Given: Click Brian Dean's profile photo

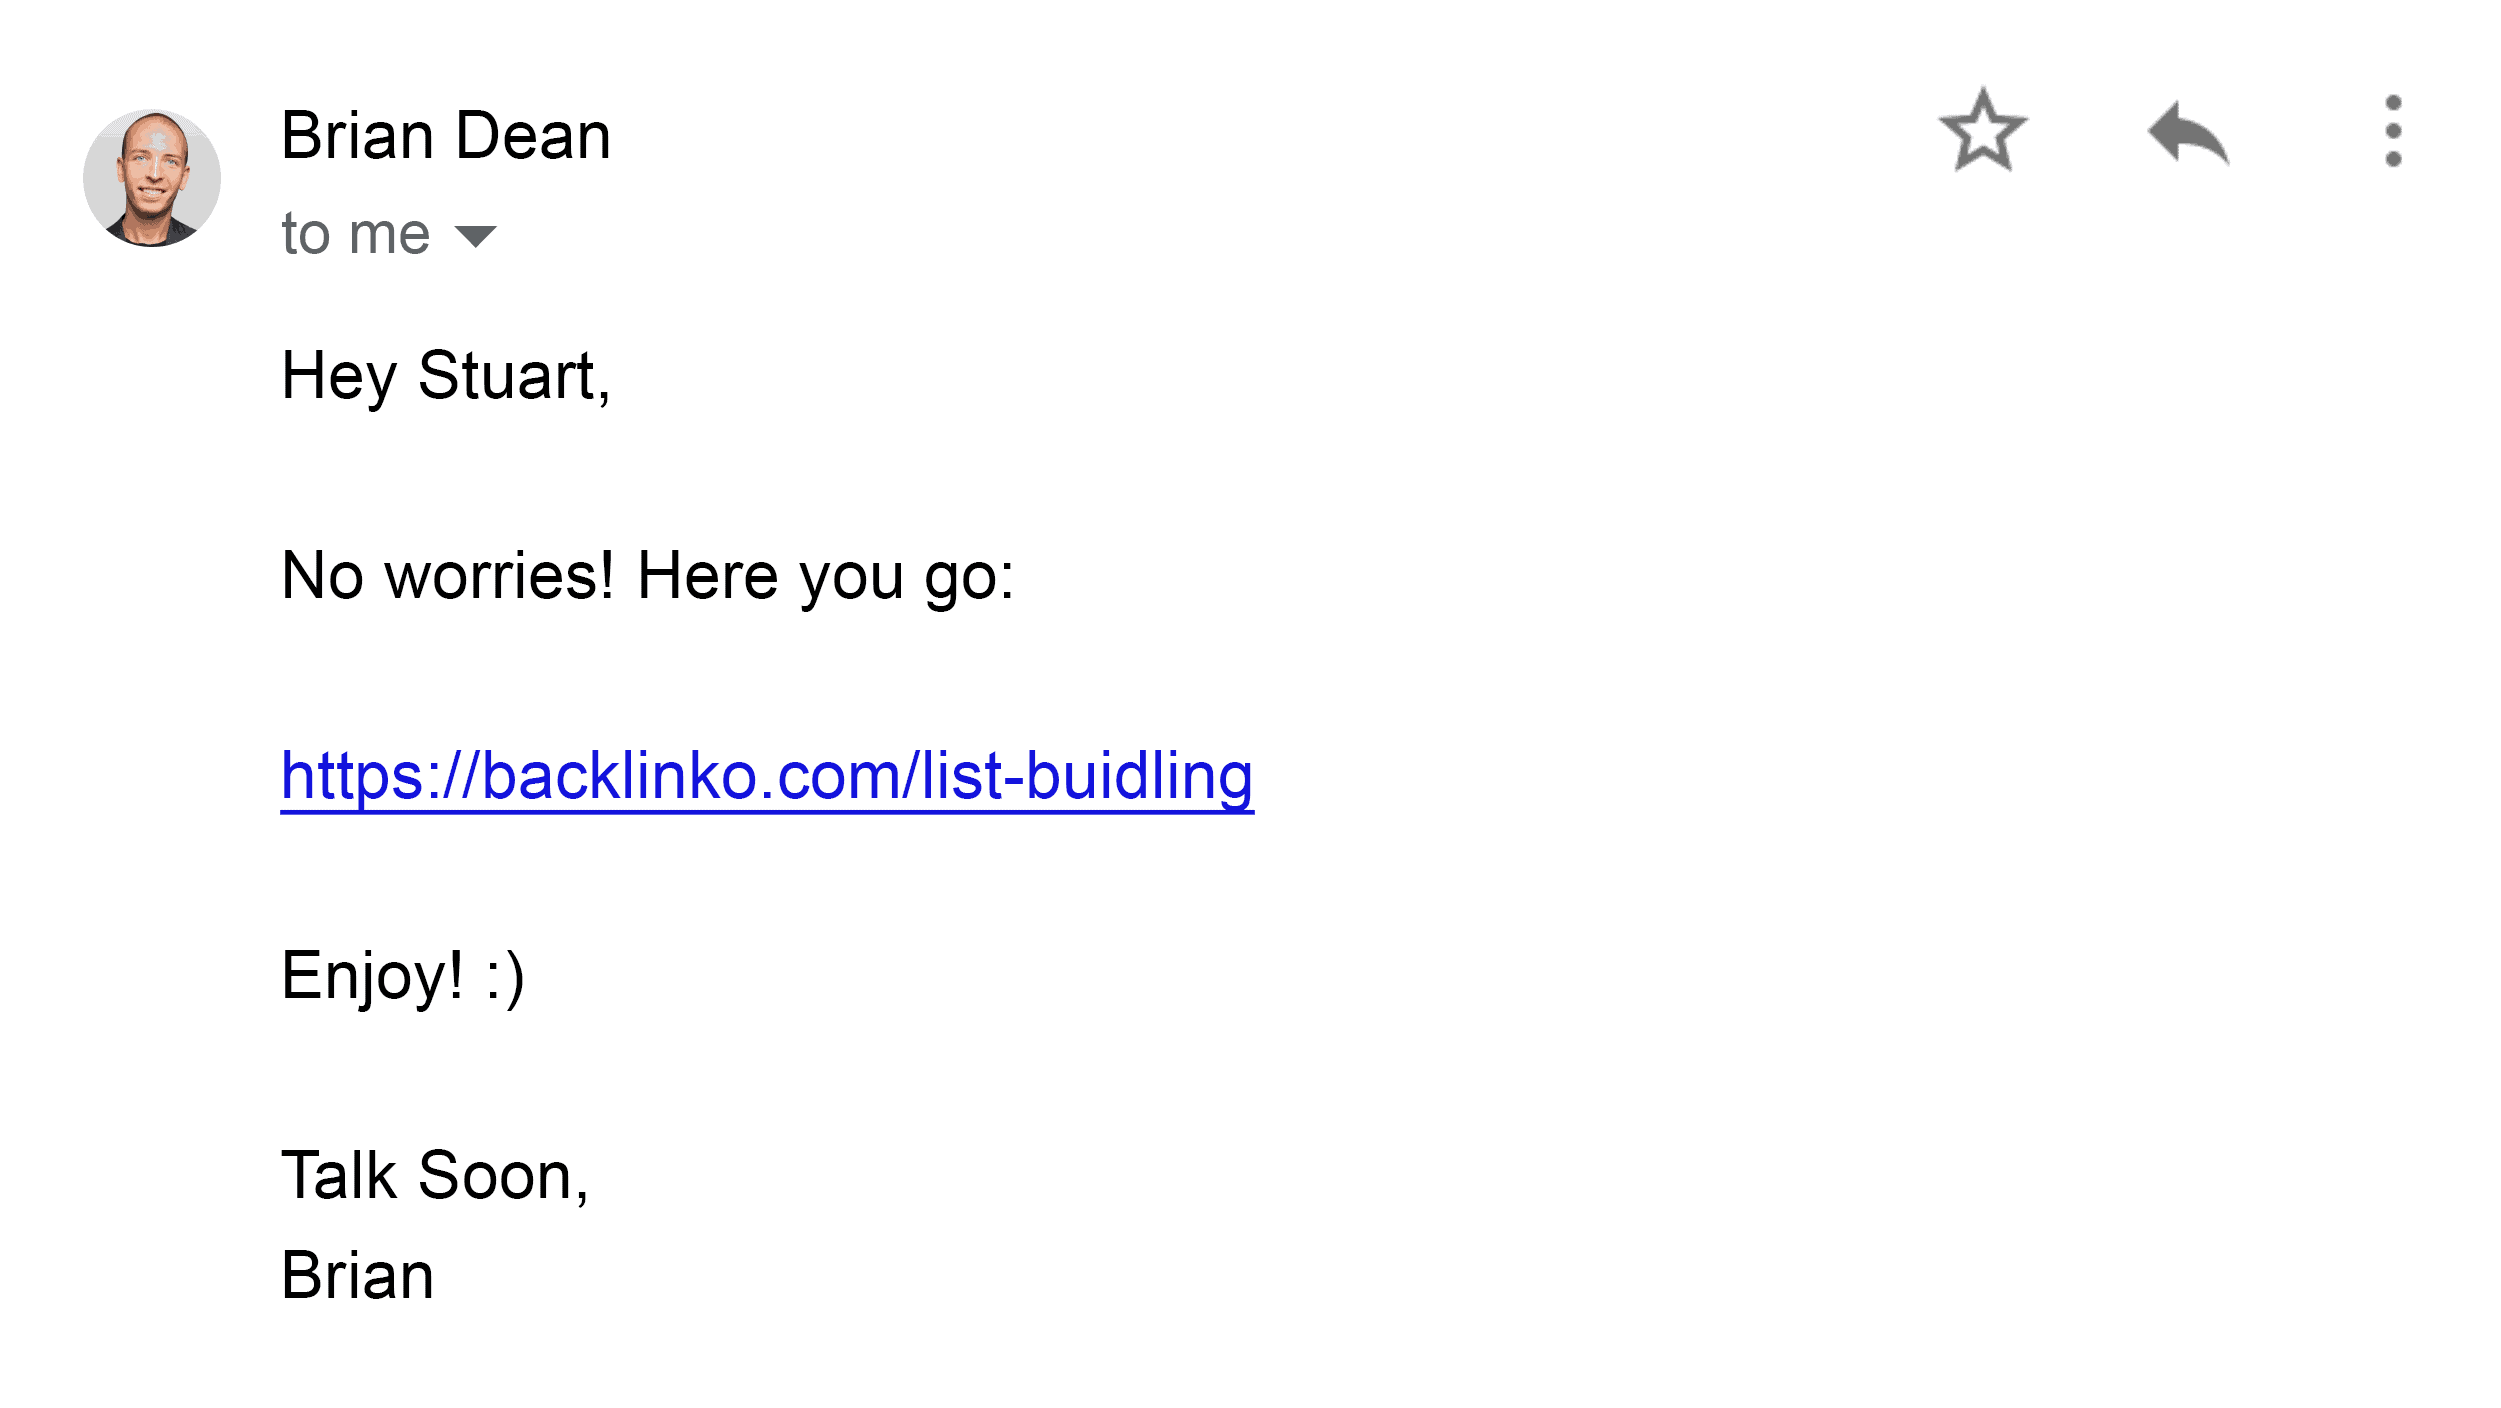Looking at the screenshot, I should click(x=152, y=178).
